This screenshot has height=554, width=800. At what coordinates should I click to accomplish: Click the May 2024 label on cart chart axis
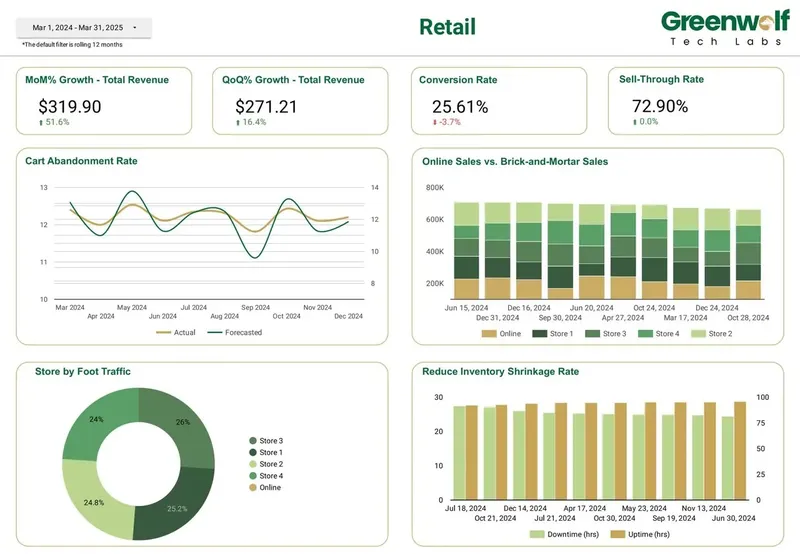pyautogui.click(x=132, y=308)
